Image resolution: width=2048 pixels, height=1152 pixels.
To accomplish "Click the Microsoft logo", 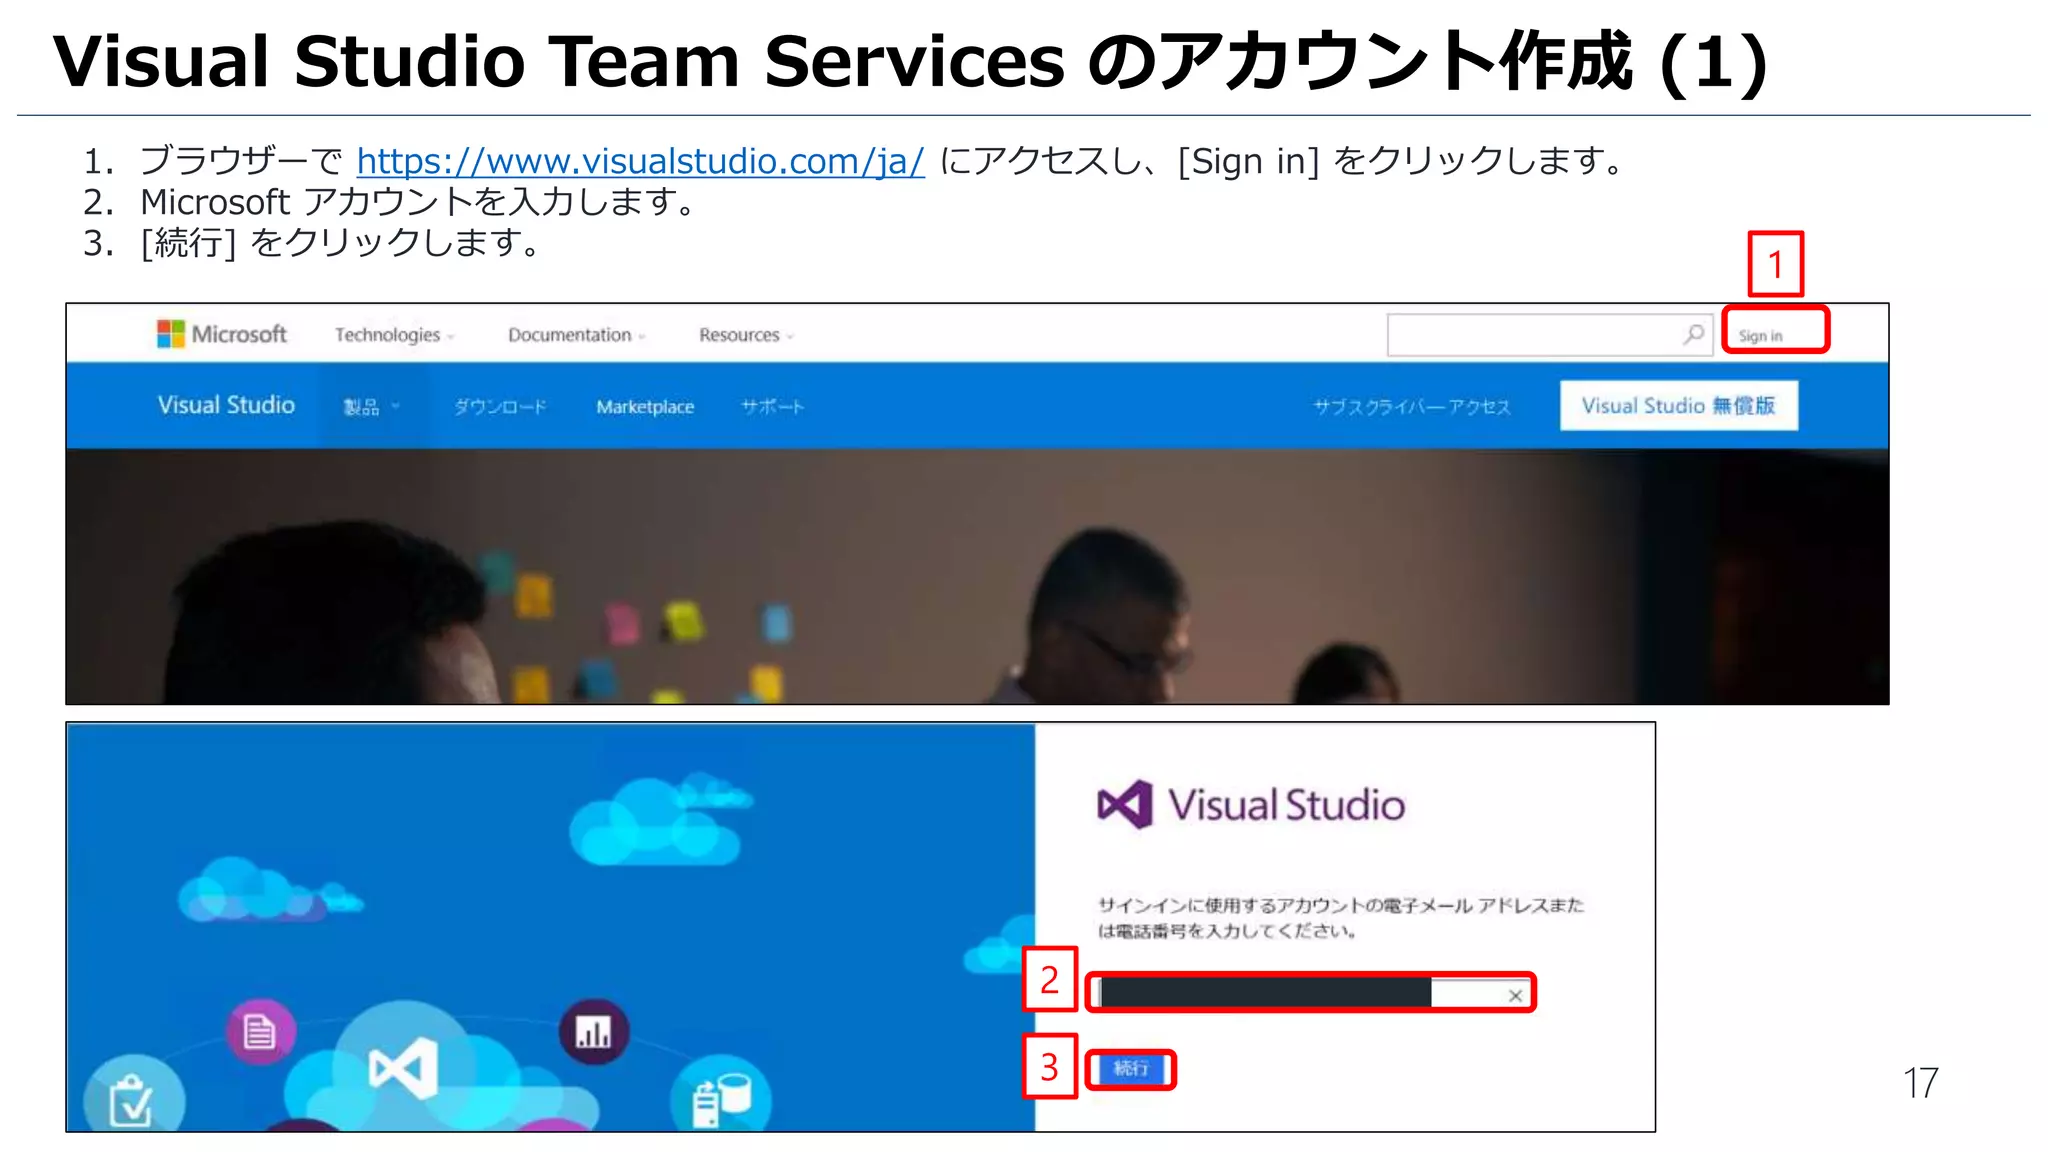I will (x=222, y=334).
